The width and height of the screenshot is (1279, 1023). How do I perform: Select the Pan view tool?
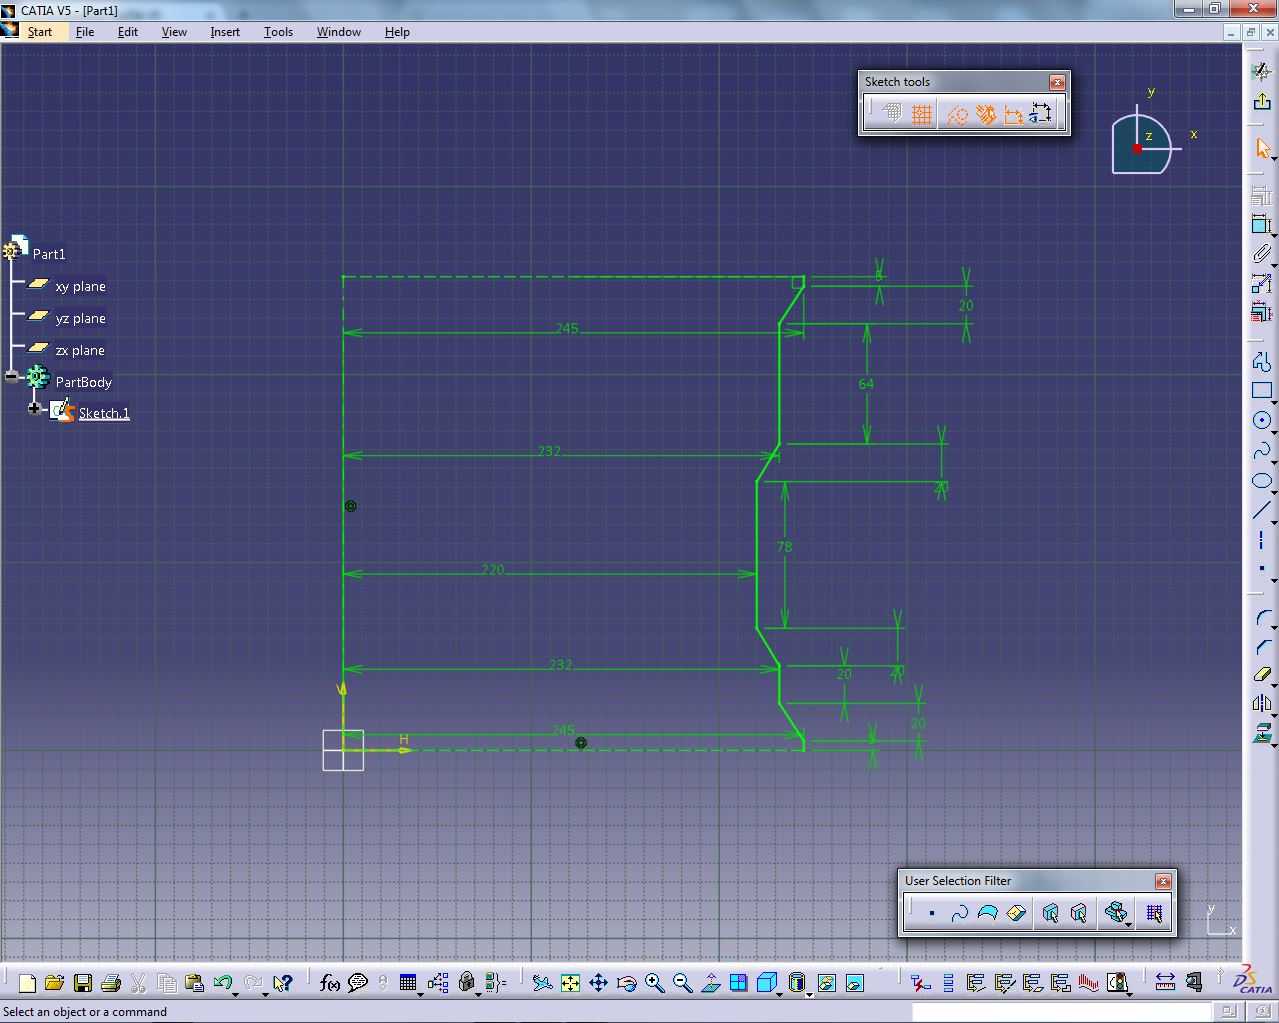(598, 983)
